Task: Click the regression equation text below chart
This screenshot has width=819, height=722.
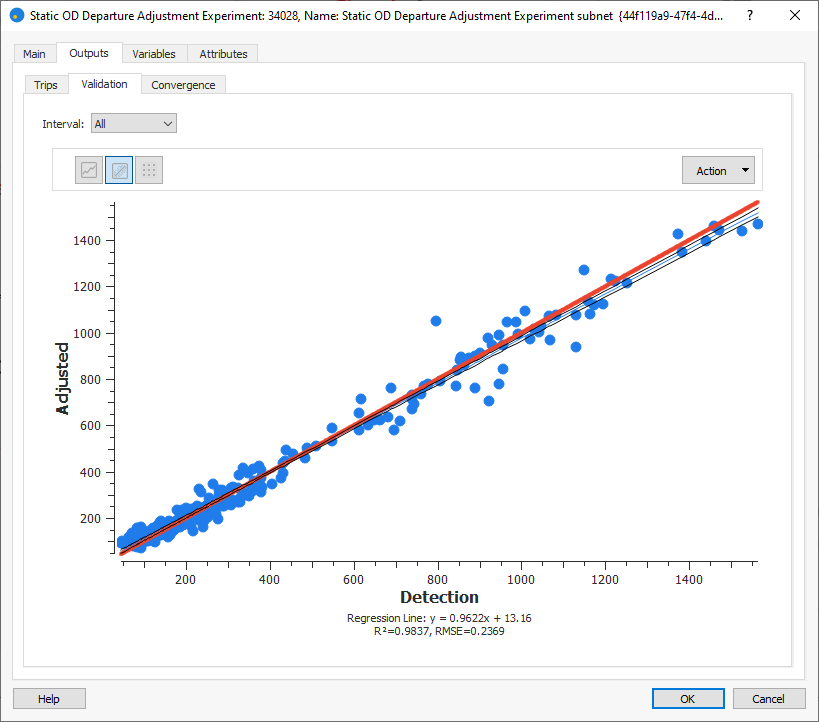Action: (x=439, y=618)
